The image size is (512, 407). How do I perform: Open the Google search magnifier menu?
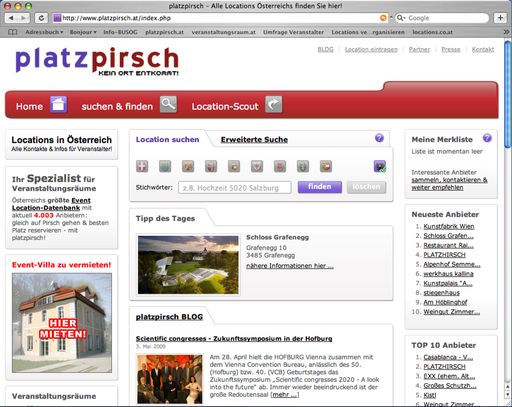(x=401, y=18)
